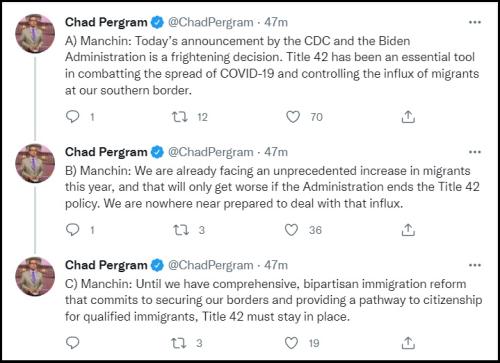Share the second Manchin tweet
Viewport: 500px width, 363px height.
click(x=408, y=230)
